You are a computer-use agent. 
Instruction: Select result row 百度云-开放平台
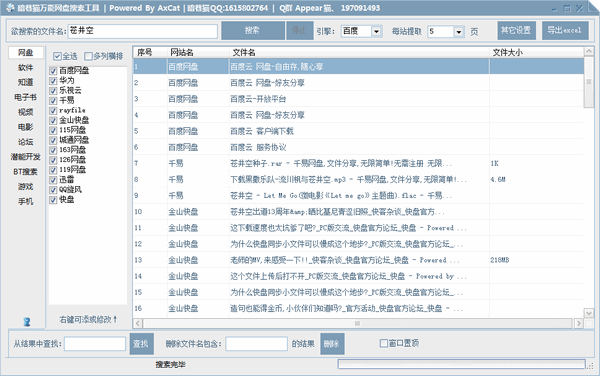[359, 99]
